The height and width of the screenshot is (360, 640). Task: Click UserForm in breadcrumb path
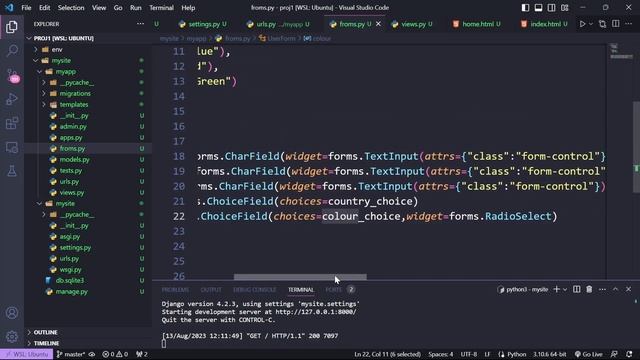282,38
